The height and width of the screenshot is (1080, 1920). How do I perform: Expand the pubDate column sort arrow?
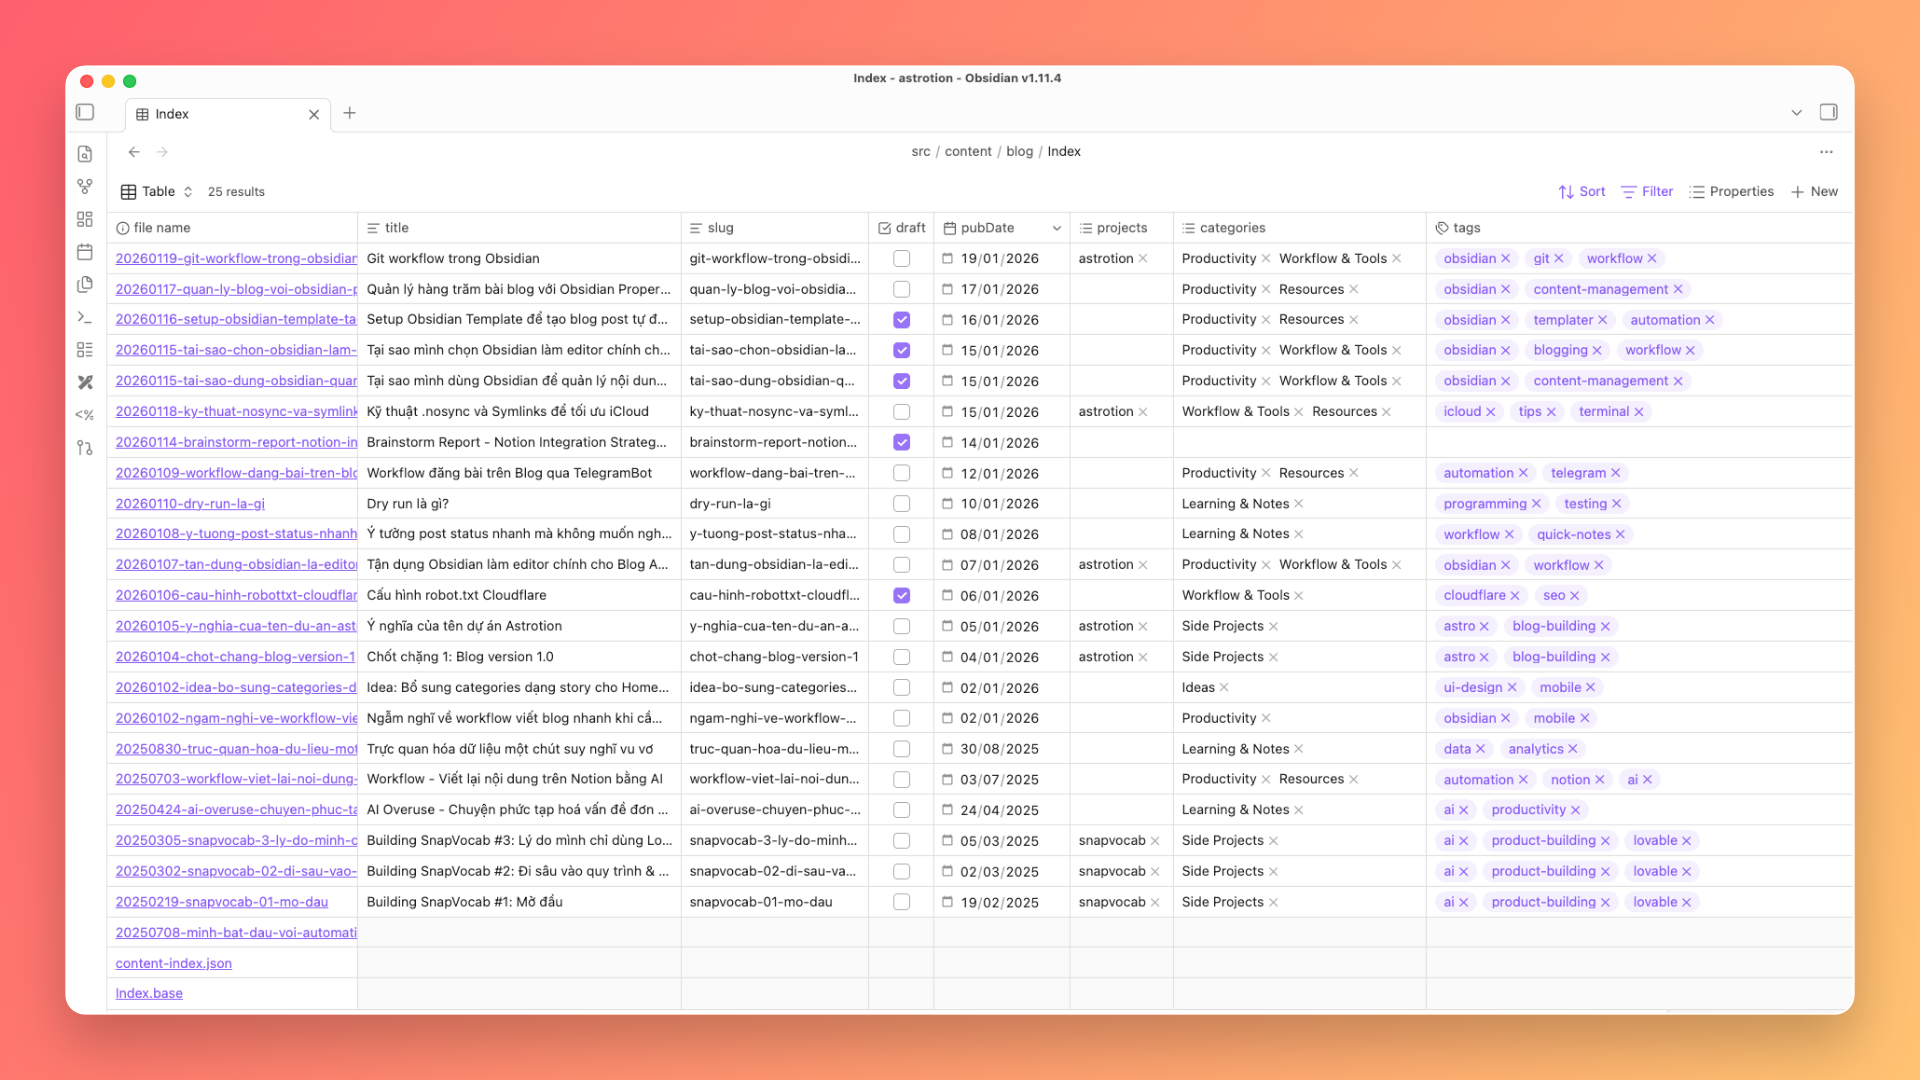pyautogui.click(x=1056, y=229)
